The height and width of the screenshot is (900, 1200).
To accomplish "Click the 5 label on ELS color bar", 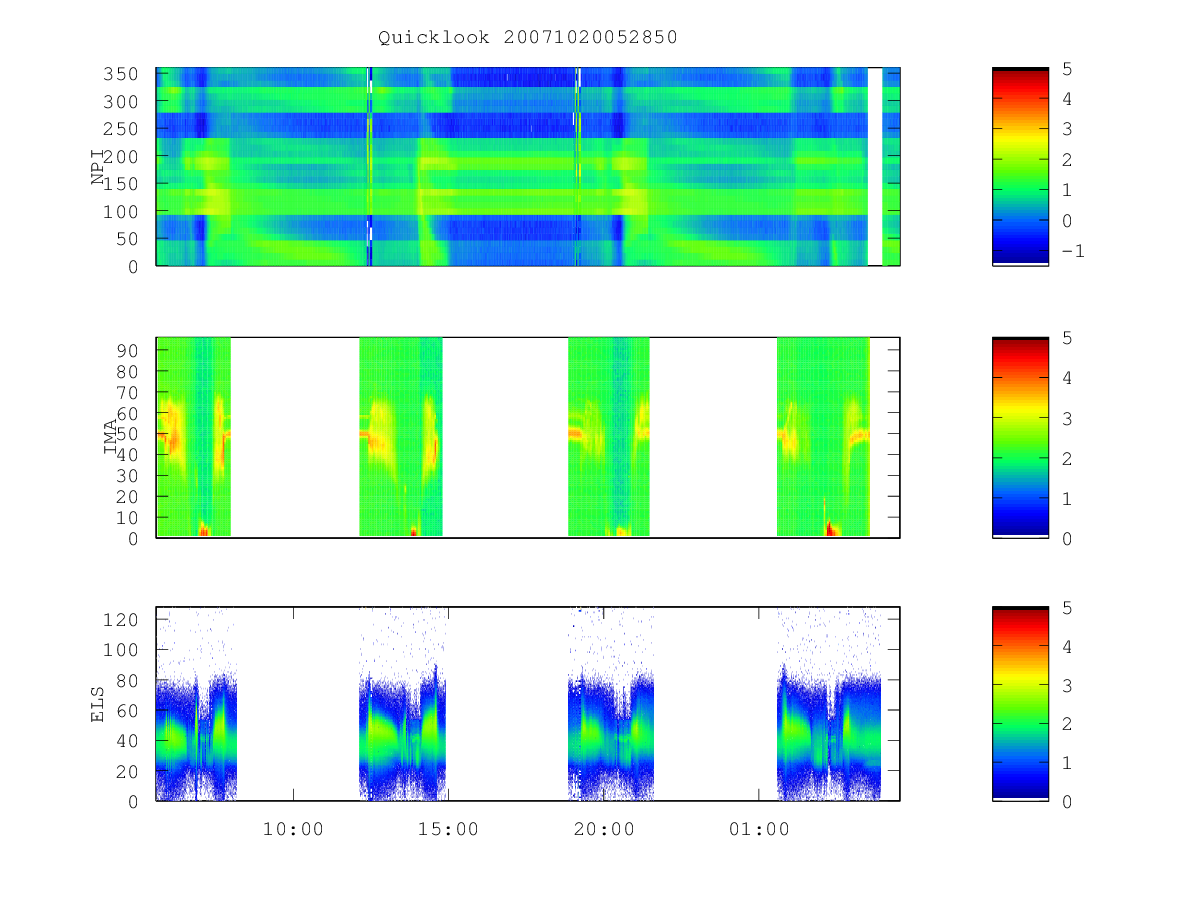I will pos(1066,608).
